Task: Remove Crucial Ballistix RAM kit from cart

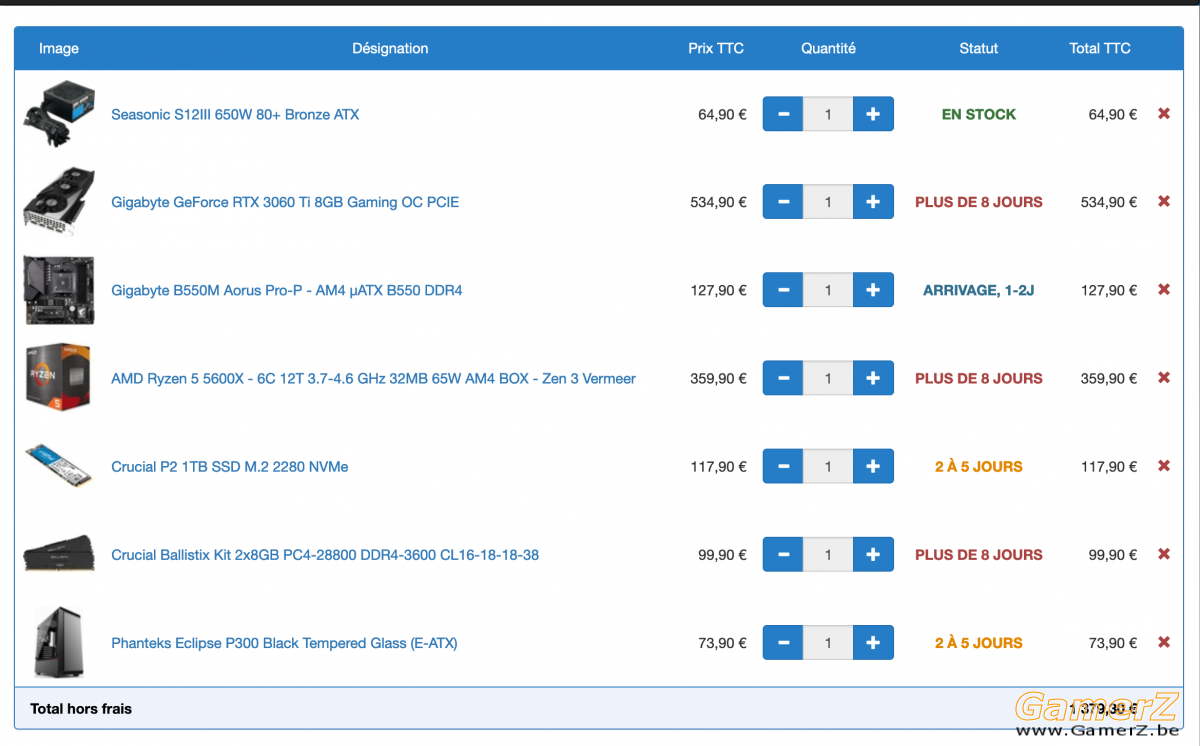Action: [1164, 554]
